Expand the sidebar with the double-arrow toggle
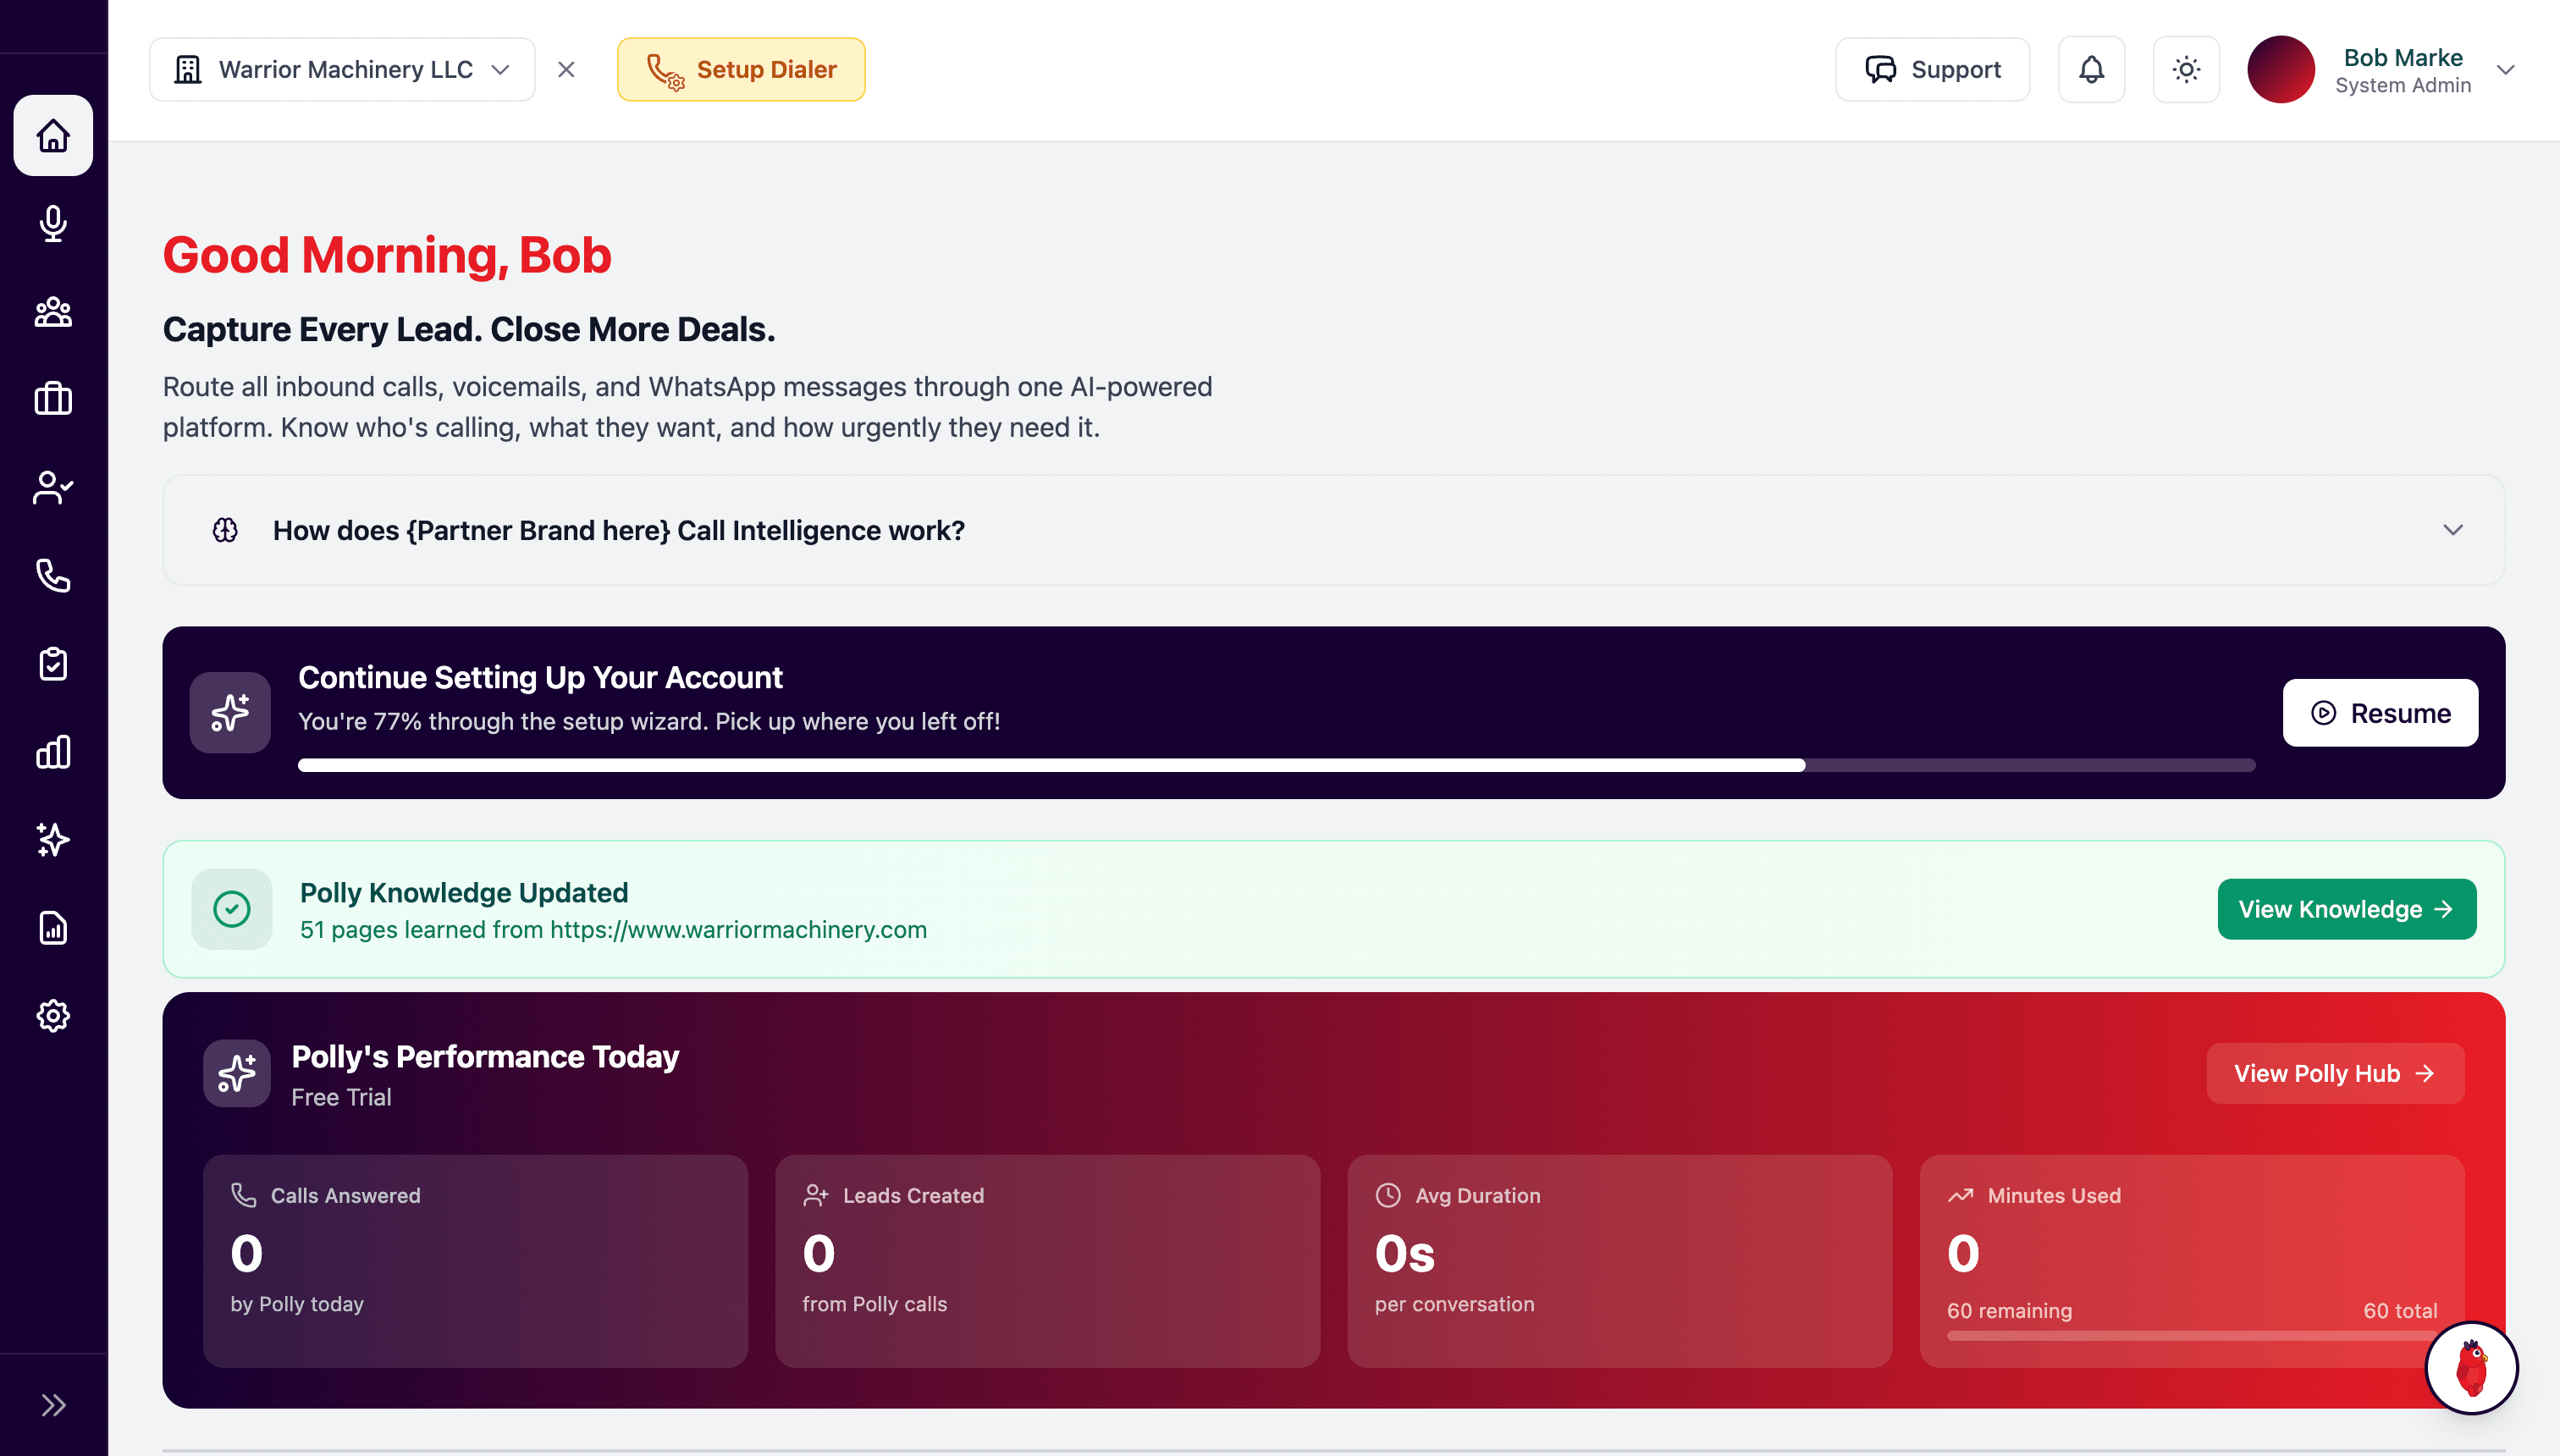The height and width of the screenshot is (1456, 2560). coord(53,1405)
